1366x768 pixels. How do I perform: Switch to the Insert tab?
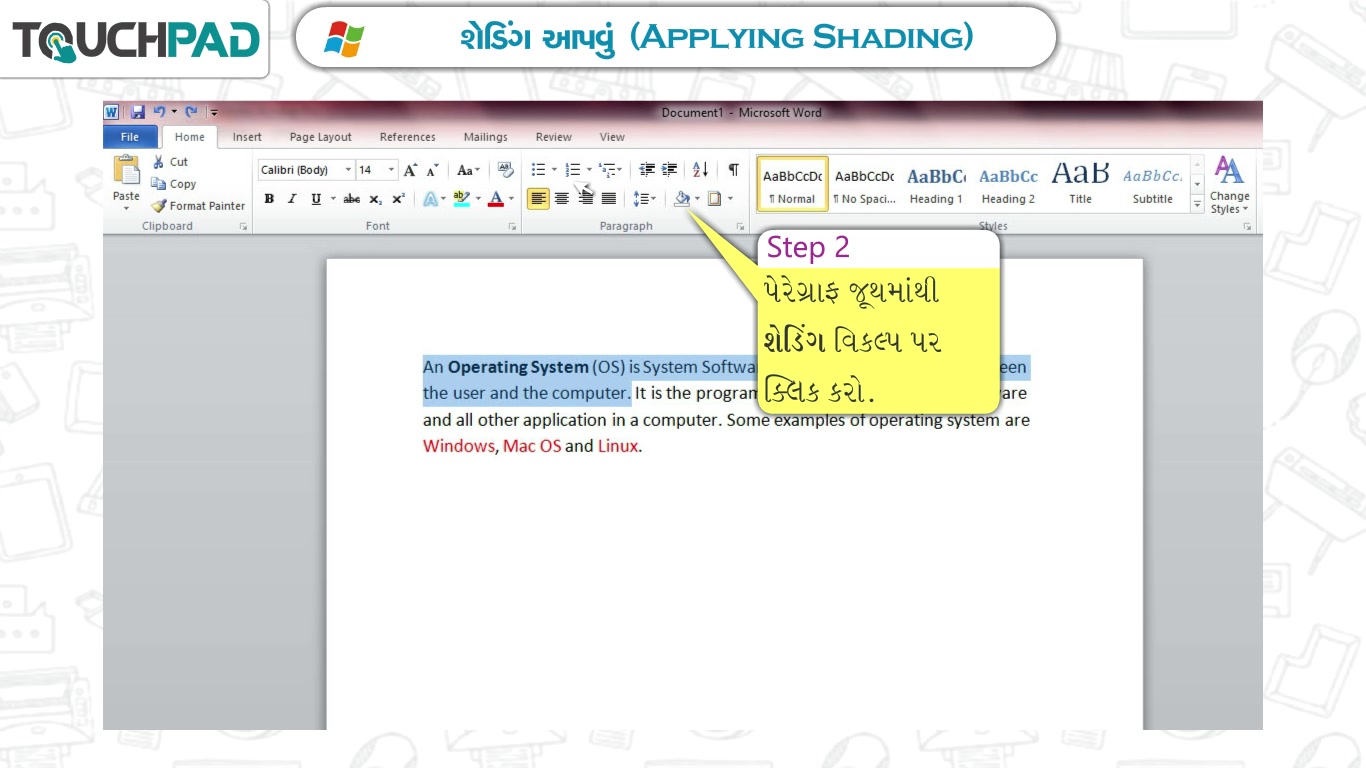click(247, 137)
